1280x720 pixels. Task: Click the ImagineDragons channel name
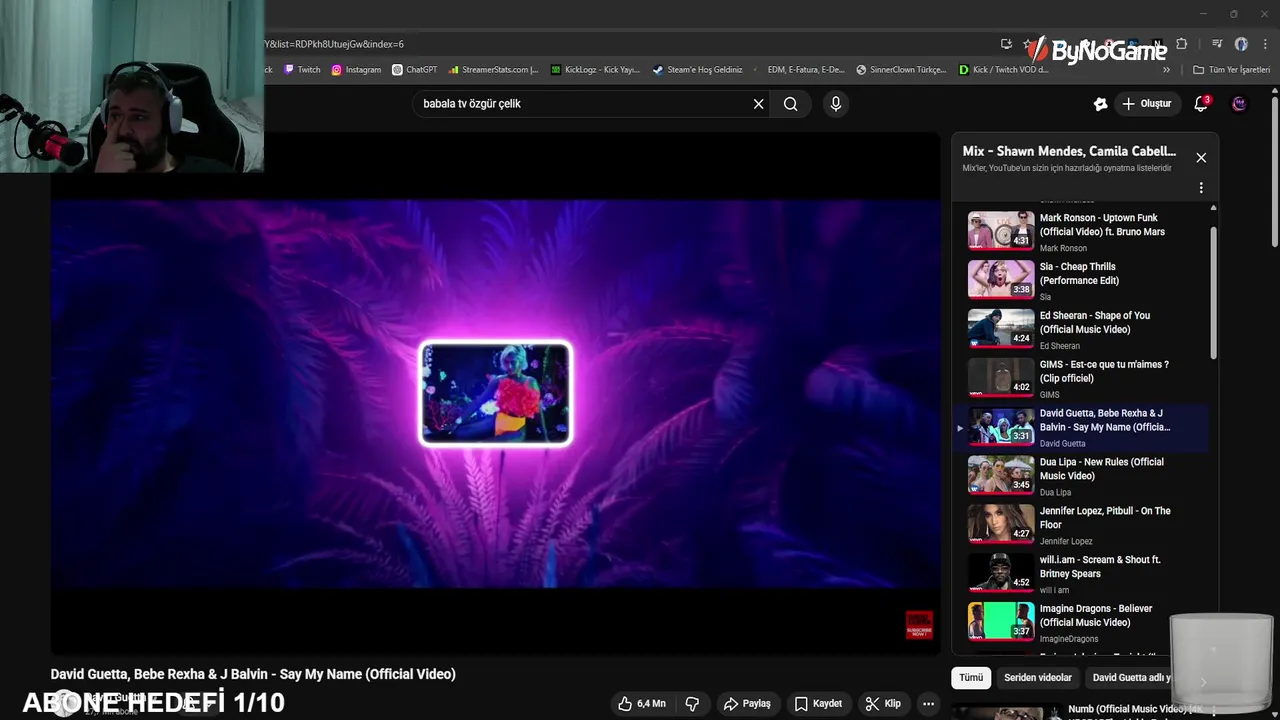pos(1069,639)
